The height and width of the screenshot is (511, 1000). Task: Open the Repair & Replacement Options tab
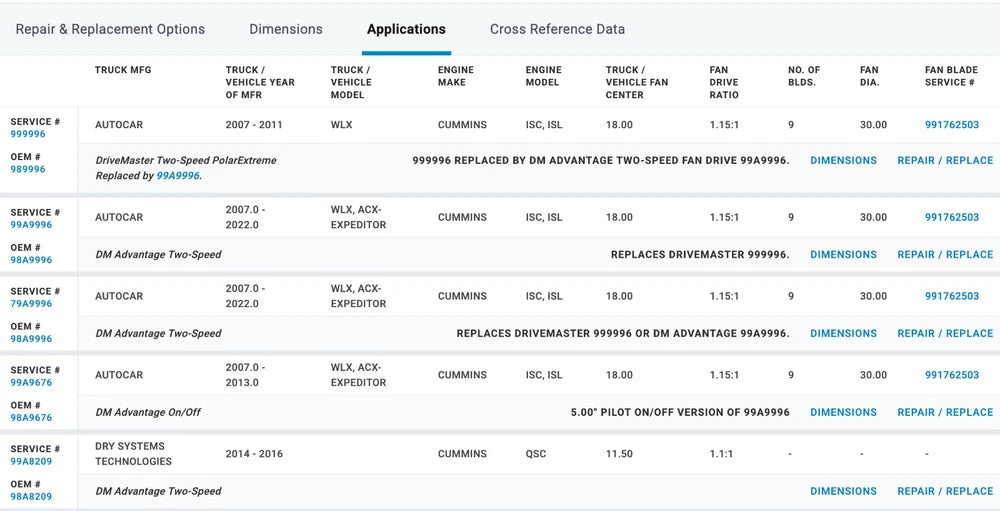[110, 29]
